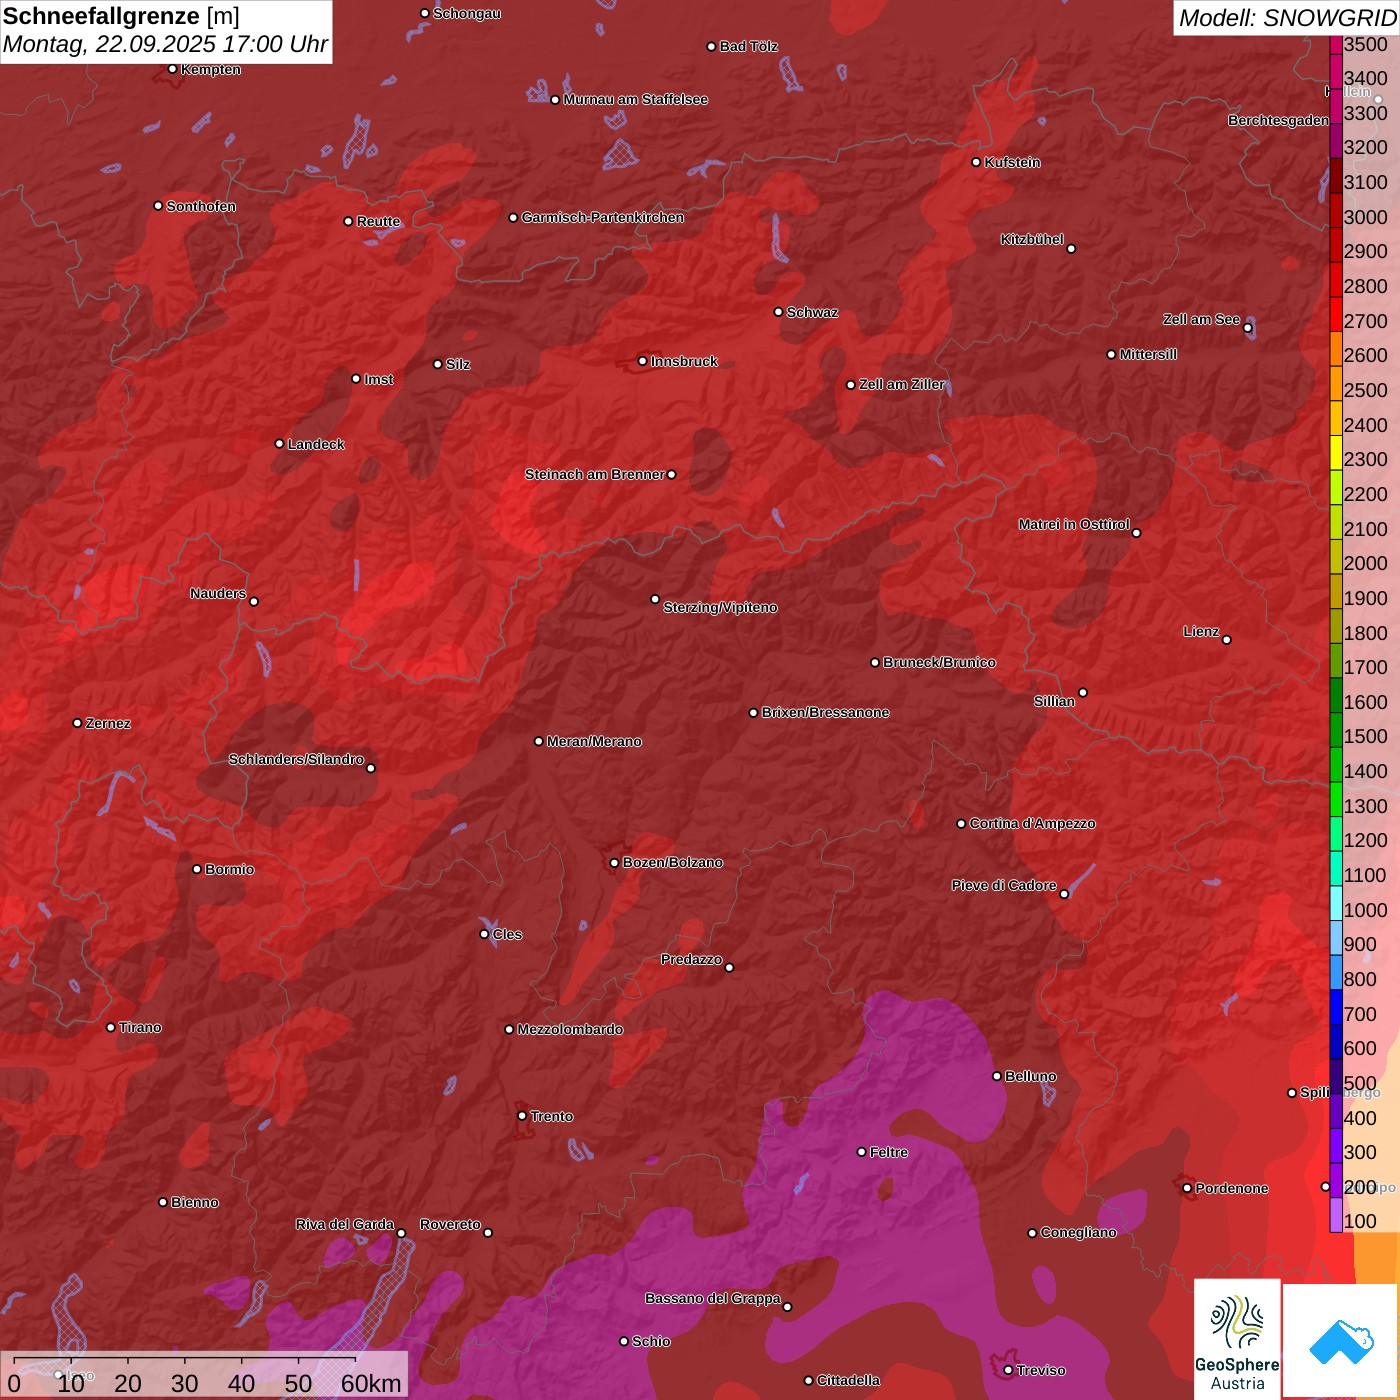Click the '500' legend value
This screenshot has height=1400, width=1400.
1360,1083
